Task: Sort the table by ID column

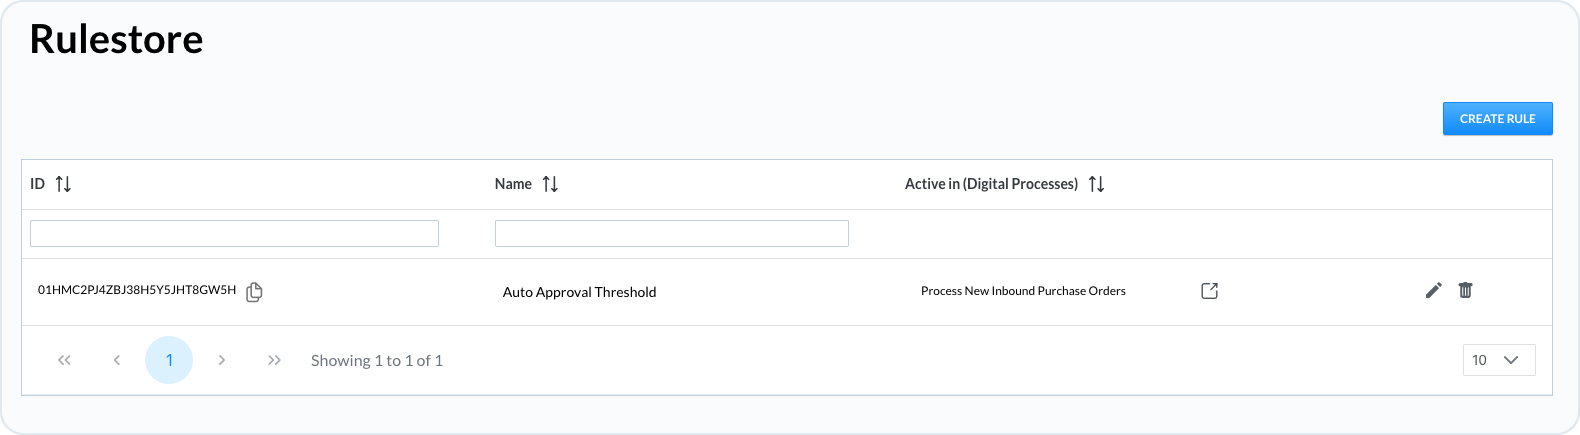Action: (63, 184)
